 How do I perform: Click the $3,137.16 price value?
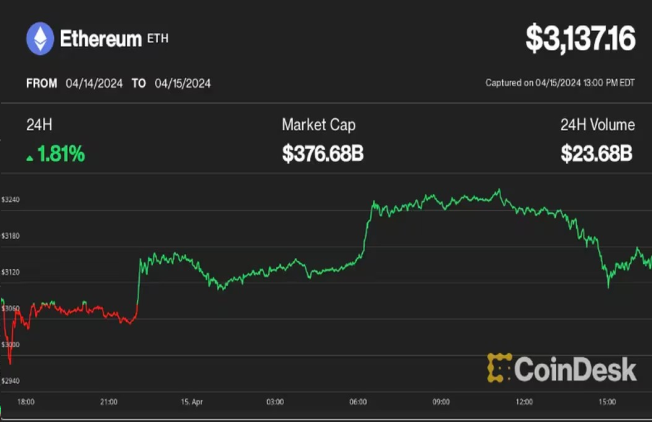point(580,39)
